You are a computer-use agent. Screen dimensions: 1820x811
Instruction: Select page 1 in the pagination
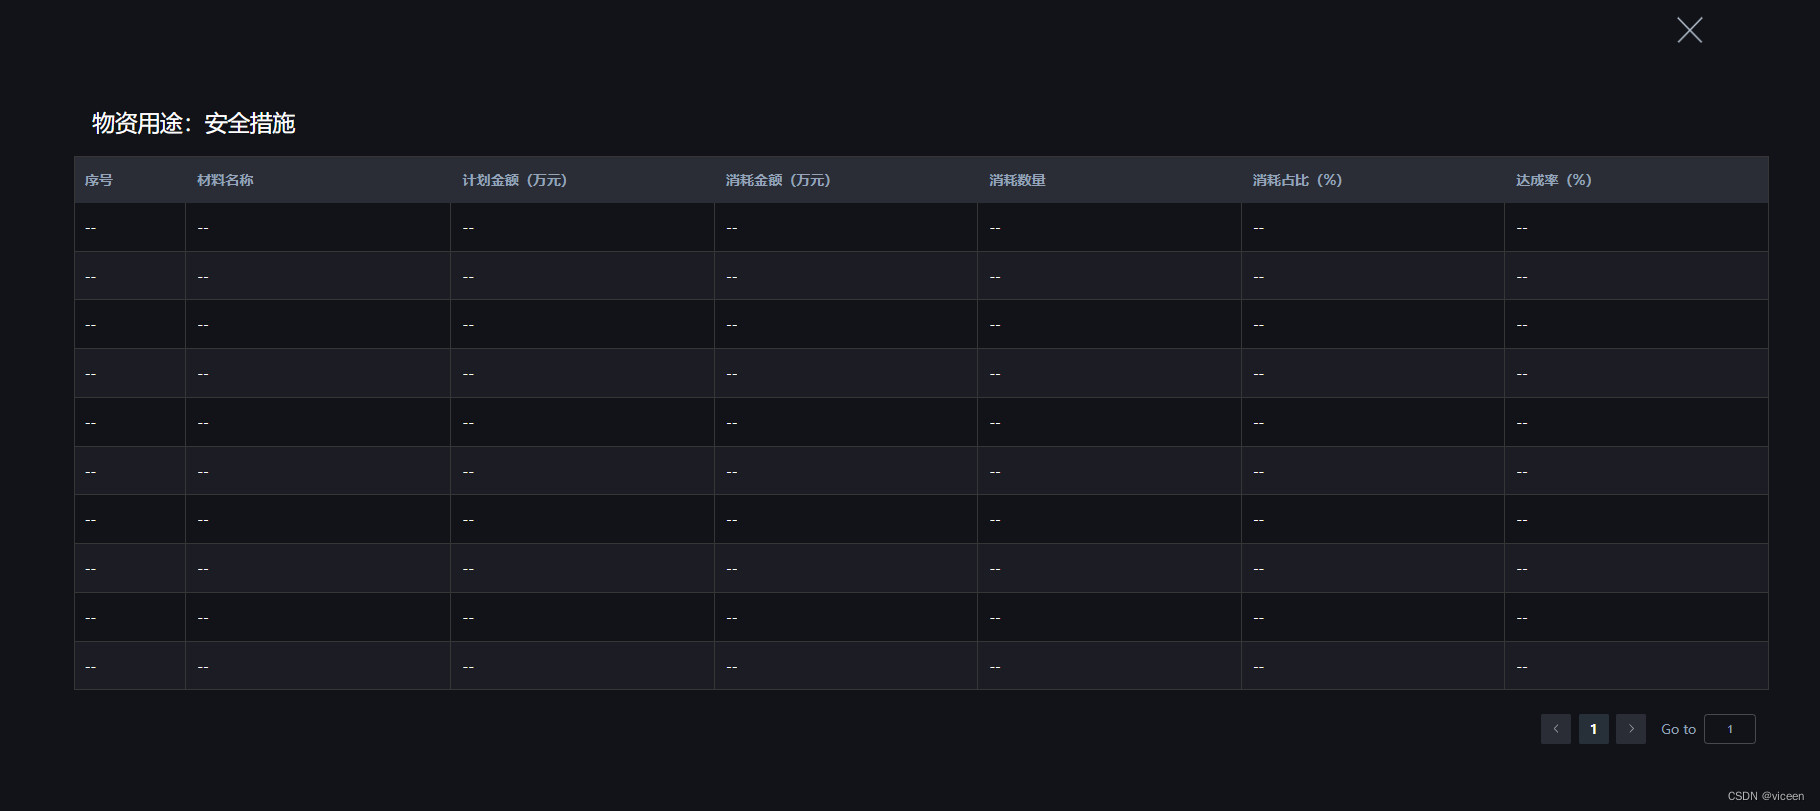(x=1593, y=729)
